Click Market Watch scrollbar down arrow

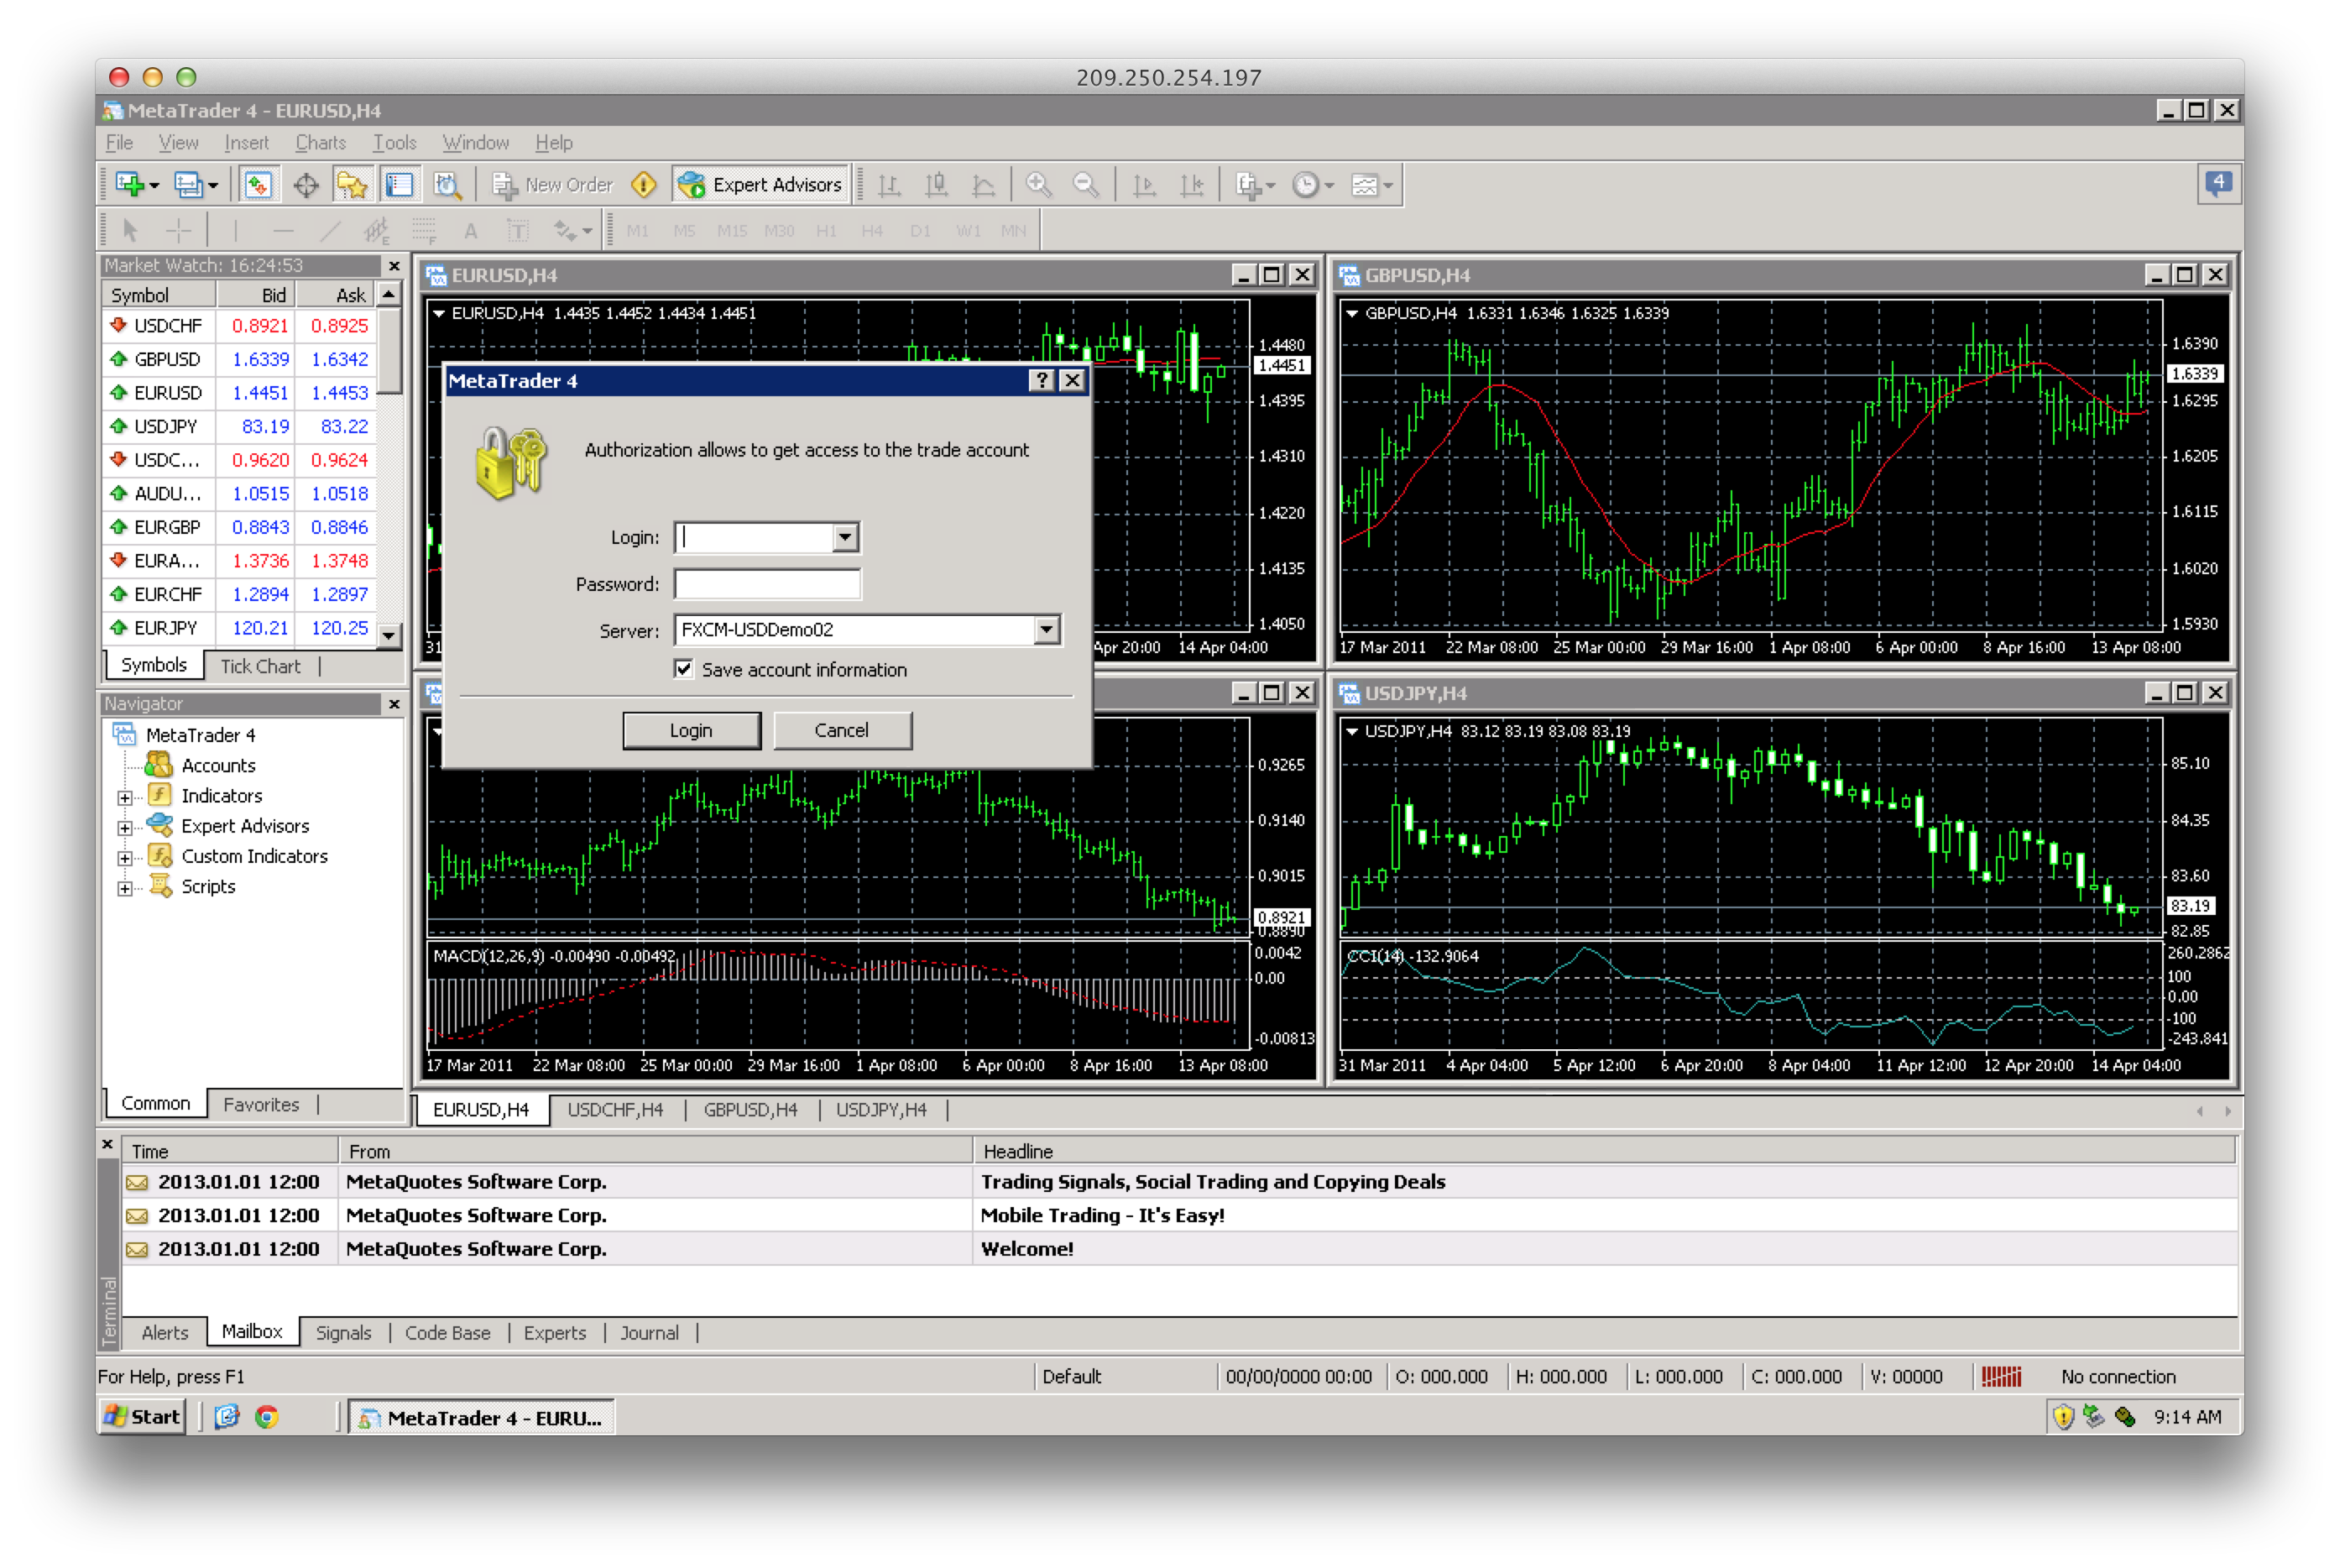point(390,635)
